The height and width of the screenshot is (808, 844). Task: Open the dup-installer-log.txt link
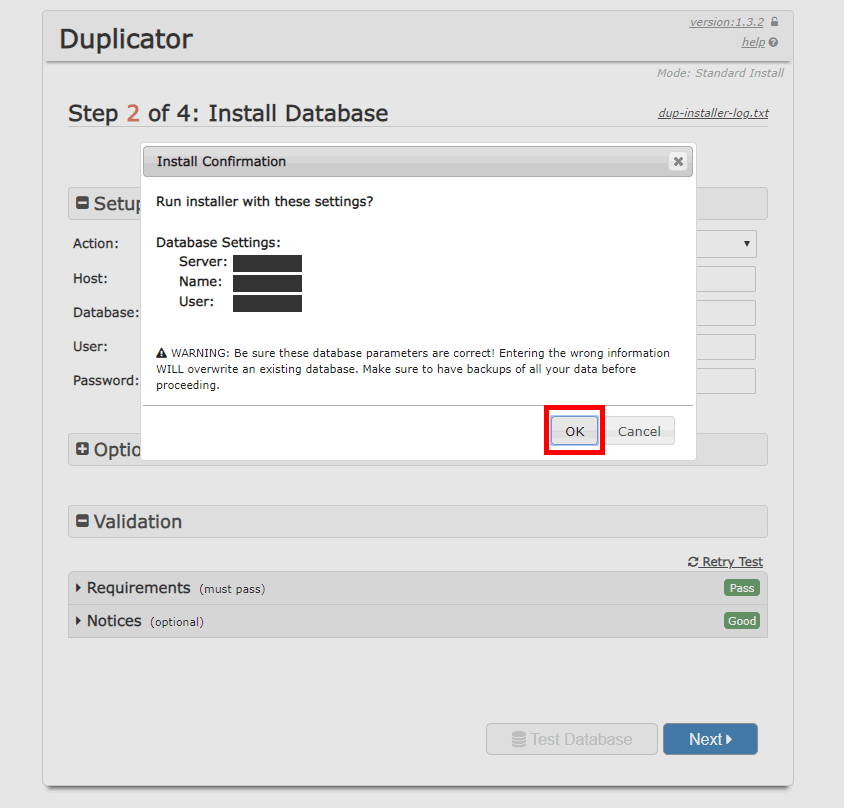[x=713, y=113]
